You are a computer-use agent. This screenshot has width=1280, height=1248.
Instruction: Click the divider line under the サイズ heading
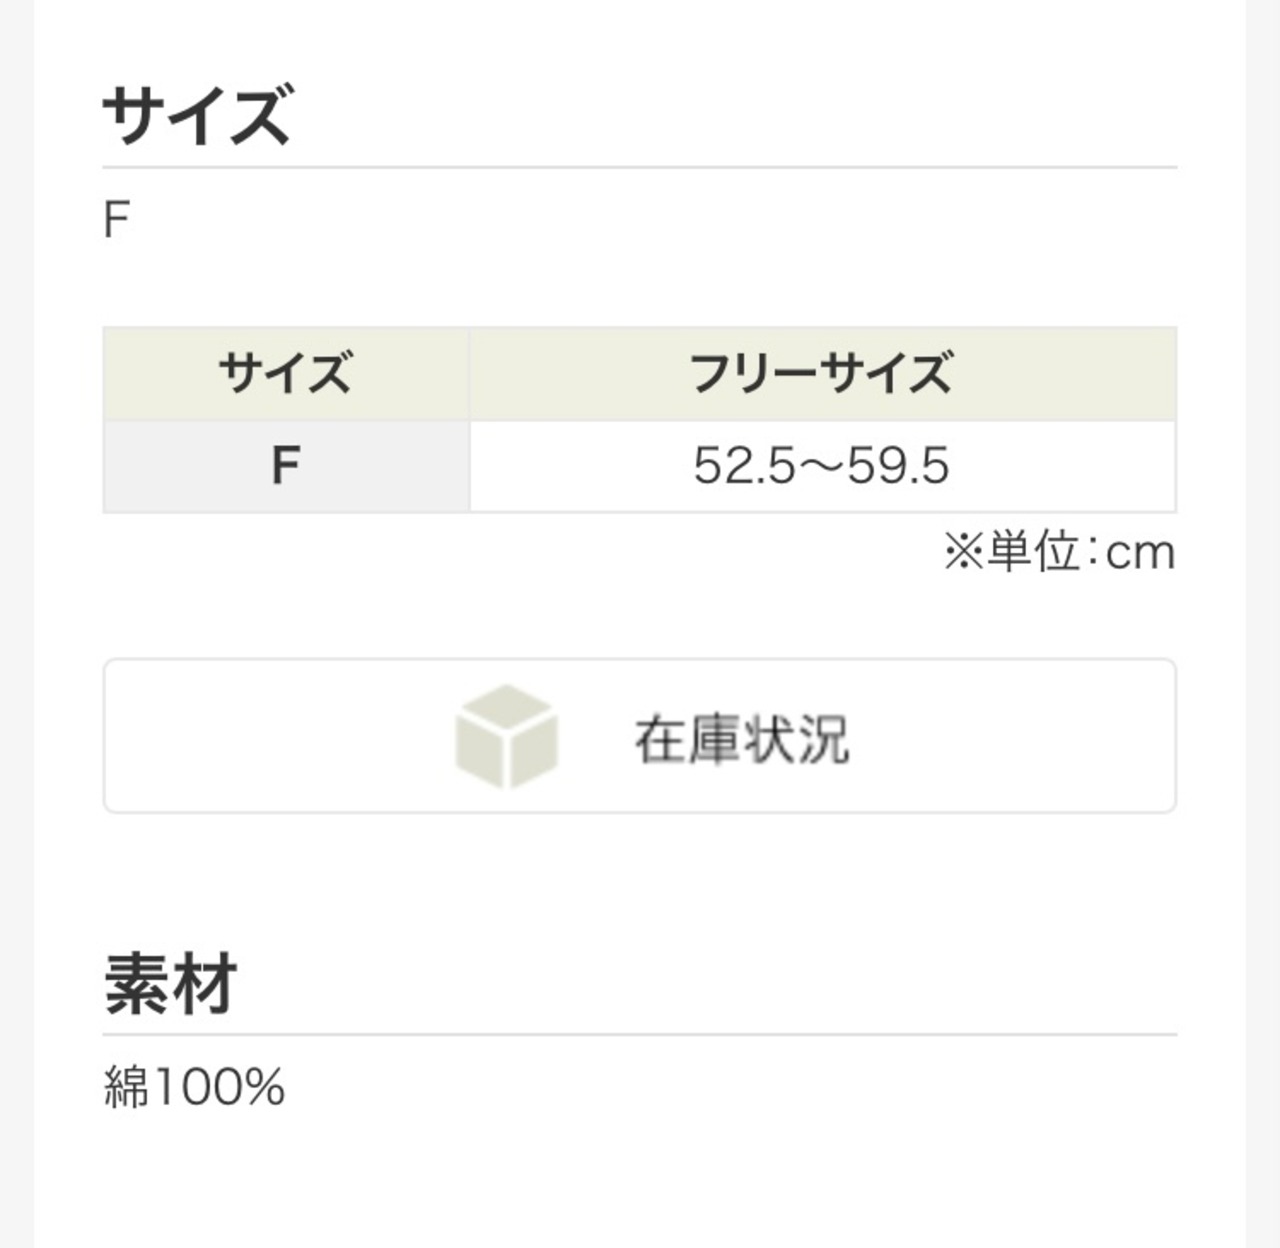(640, 167)
